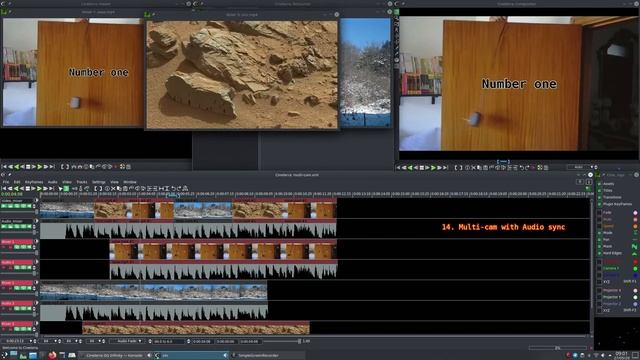
Task: Open Tracks menu
Action: point(82,182)
